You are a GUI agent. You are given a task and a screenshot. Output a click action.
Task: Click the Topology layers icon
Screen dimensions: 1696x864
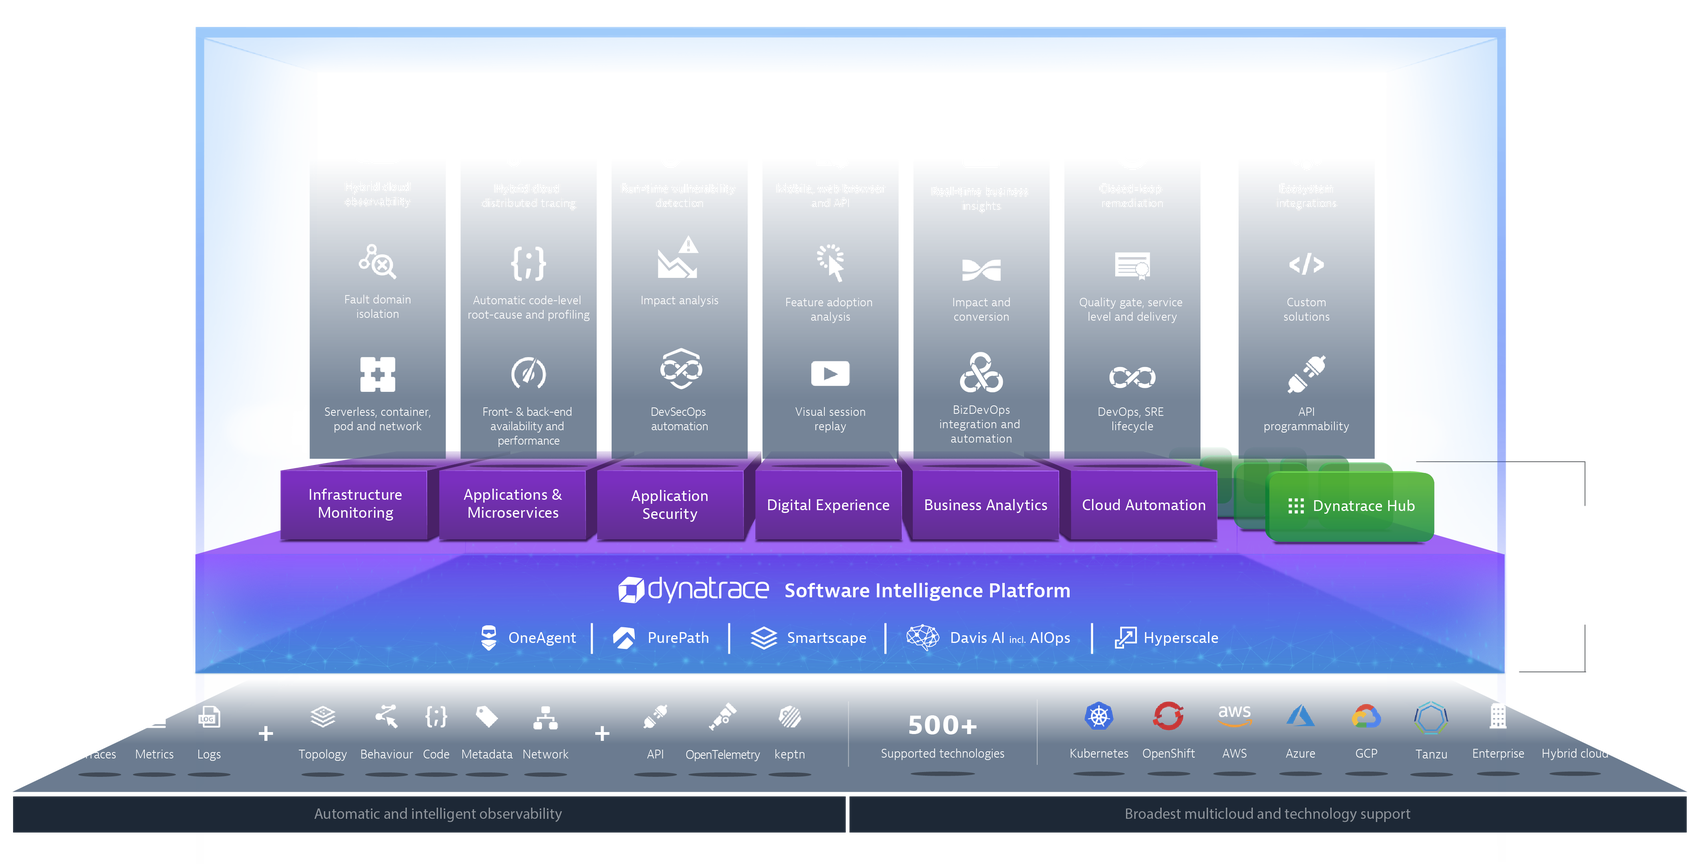tap(322, 717)
